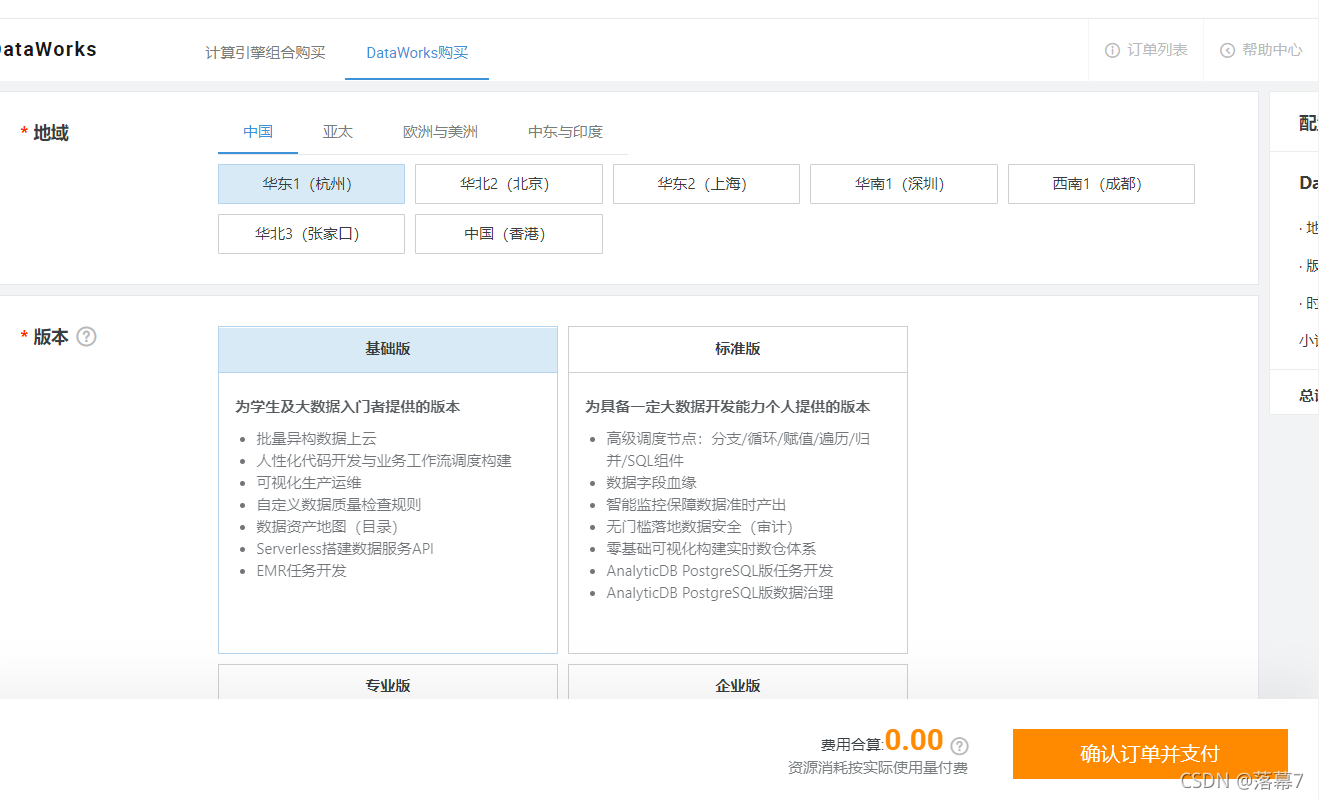
Task: Click text 自定义数据质量检查规则
Action: point(339,505)
